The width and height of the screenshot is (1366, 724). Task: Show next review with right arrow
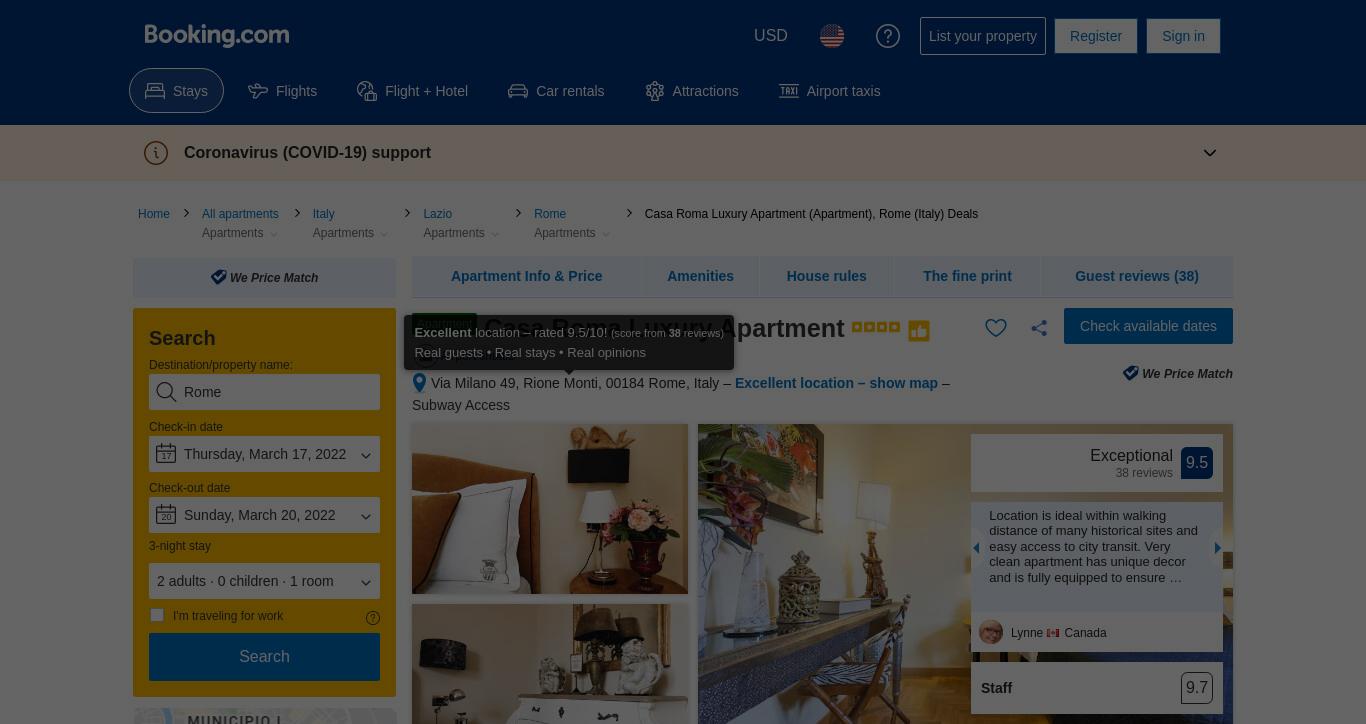click(1217, 548)
